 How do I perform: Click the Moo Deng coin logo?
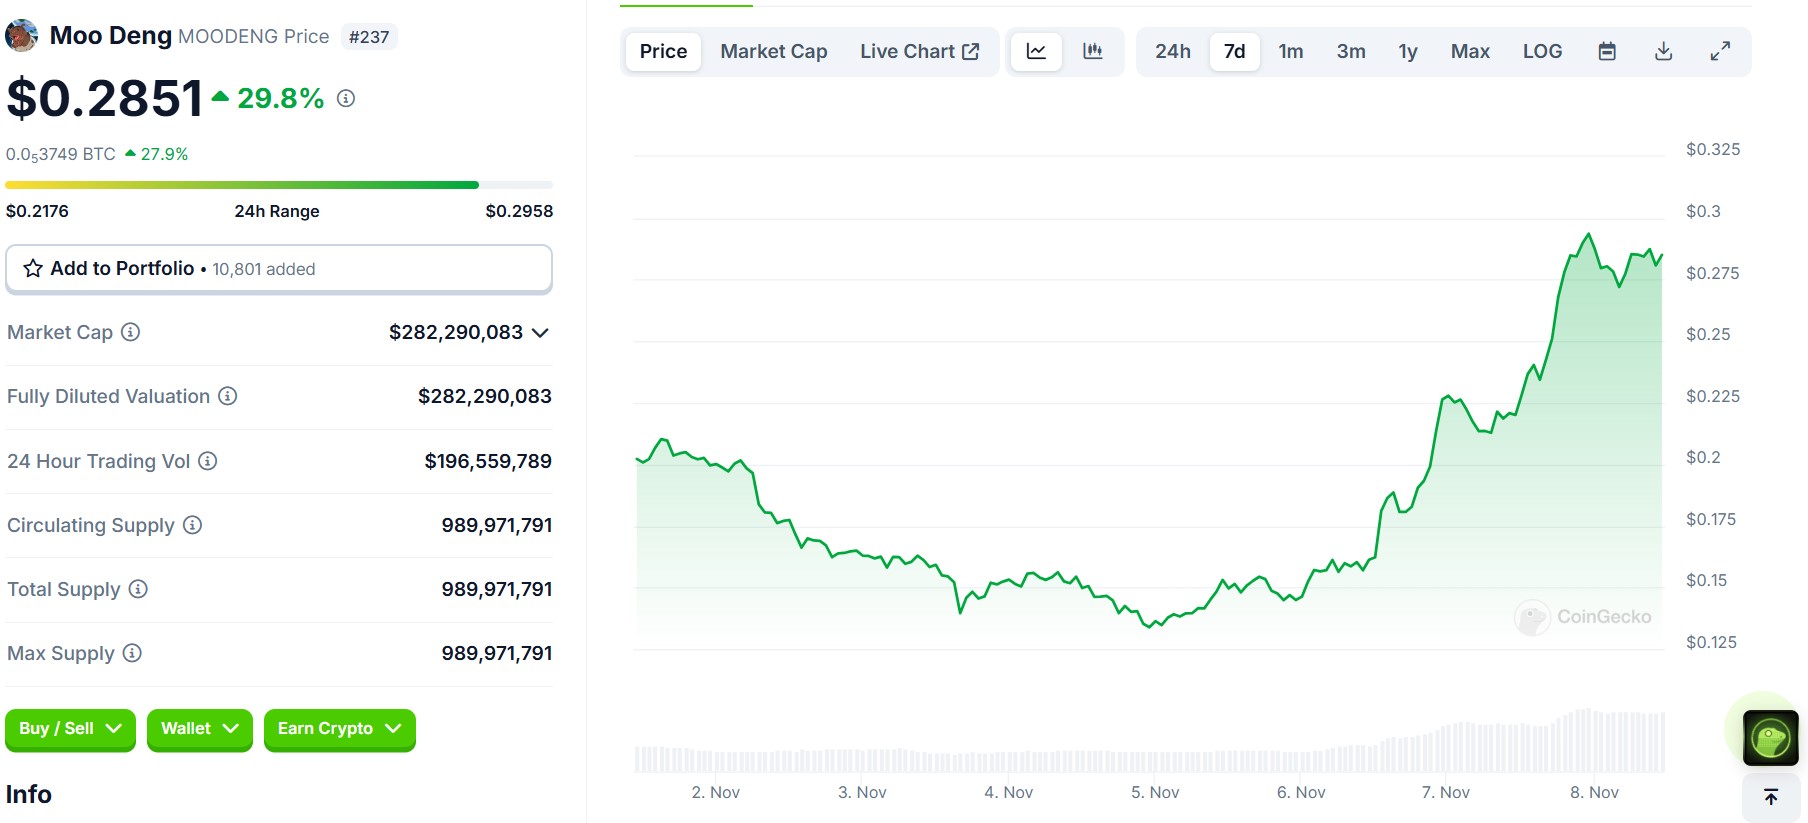coord(22,36)
